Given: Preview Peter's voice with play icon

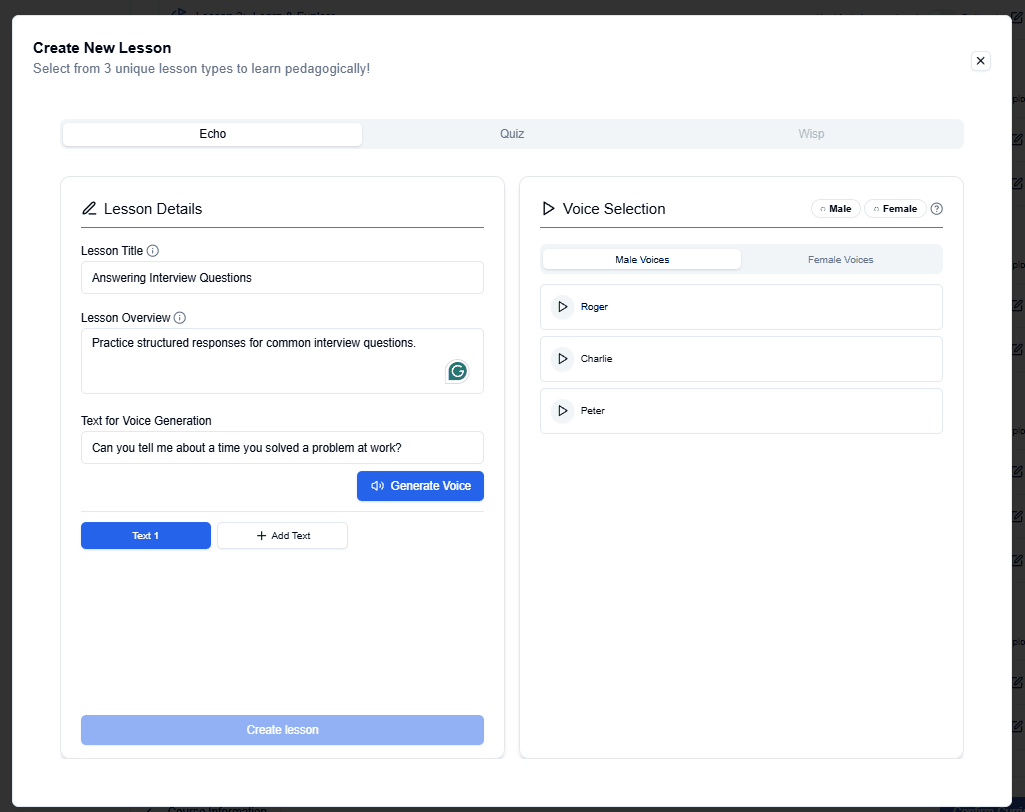Looking at the screenshot, I should click(x=562, y=411).
